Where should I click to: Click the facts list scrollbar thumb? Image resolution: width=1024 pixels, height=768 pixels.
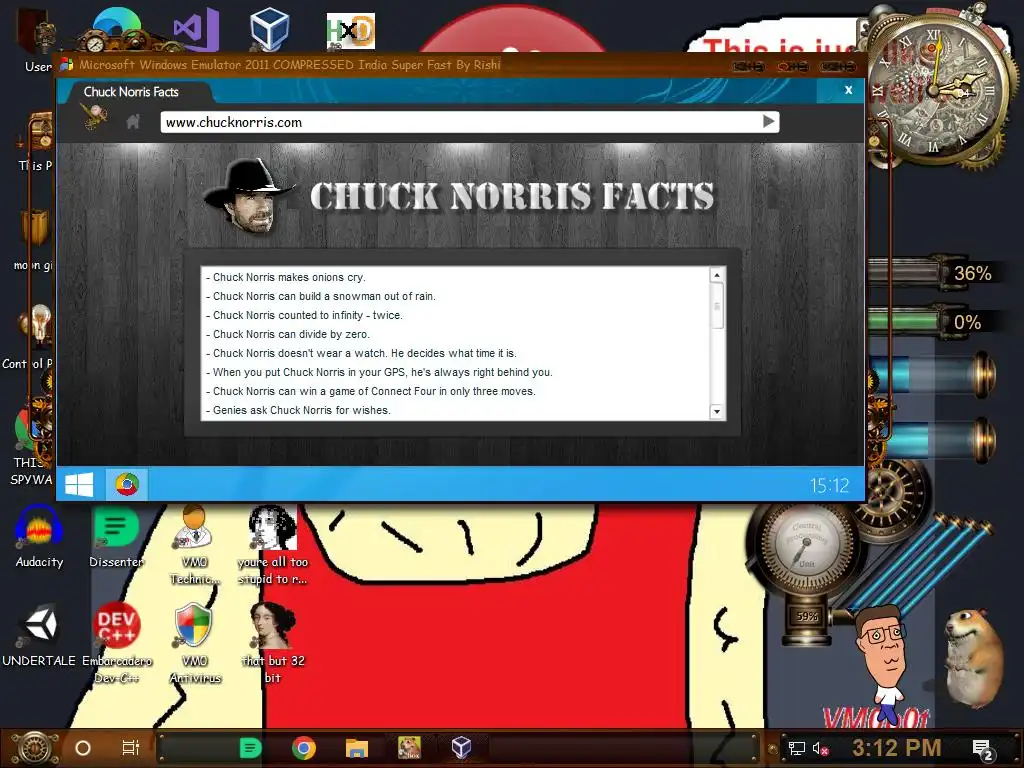pyautogui.click(x=717, y=306)
